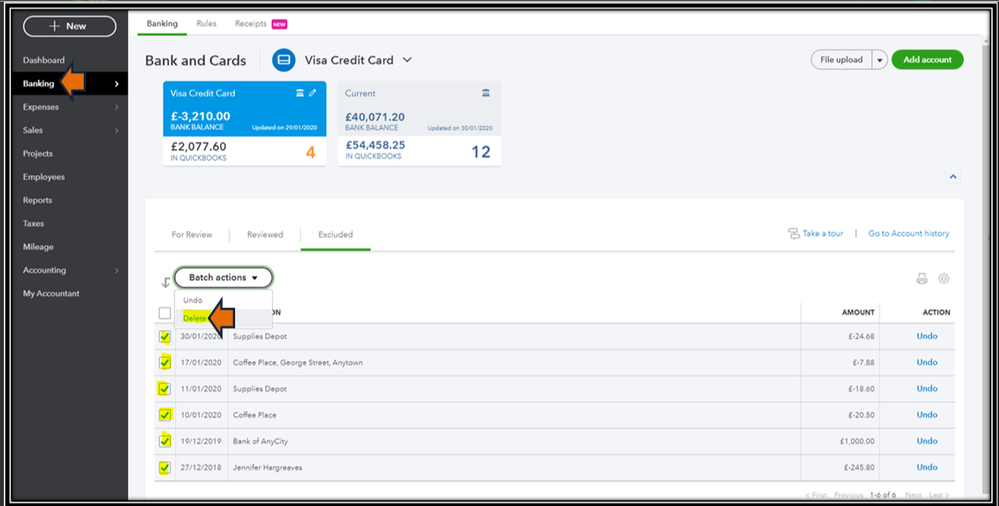Open the Reviewed tab
The image size is (999, 506).
pos(265,235)
